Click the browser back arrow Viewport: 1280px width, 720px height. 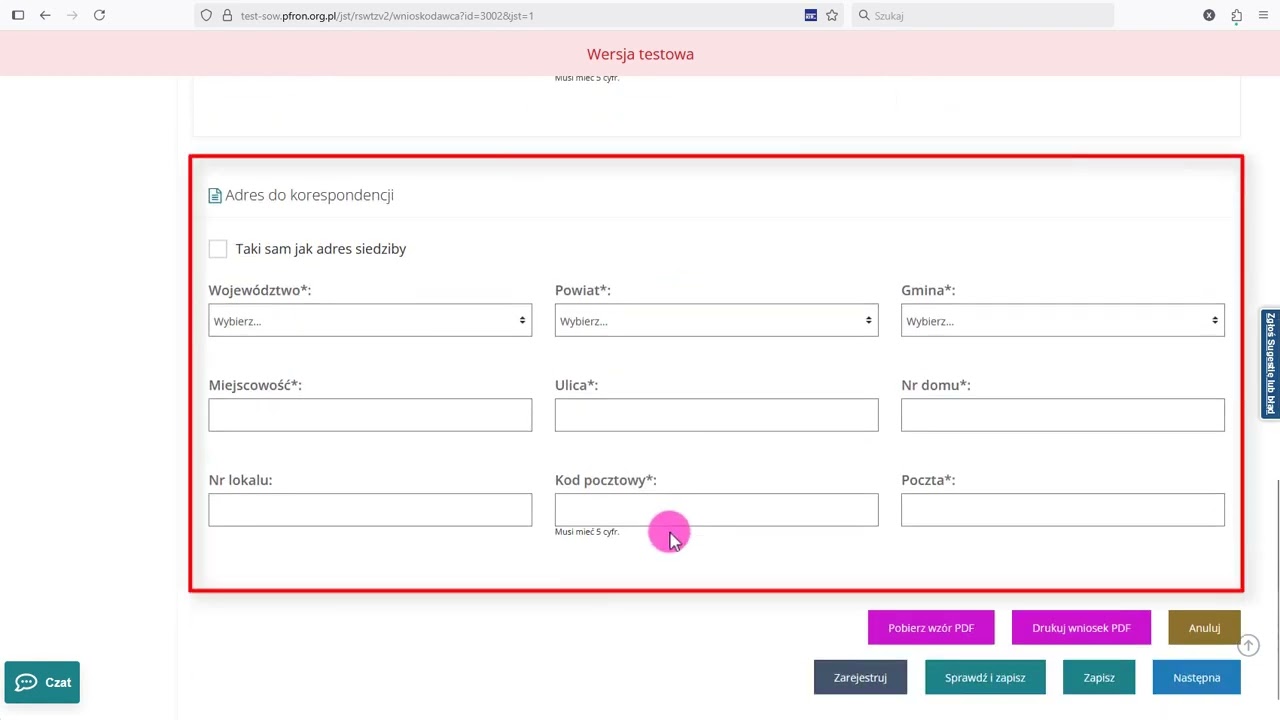click(x=45, y=16)
